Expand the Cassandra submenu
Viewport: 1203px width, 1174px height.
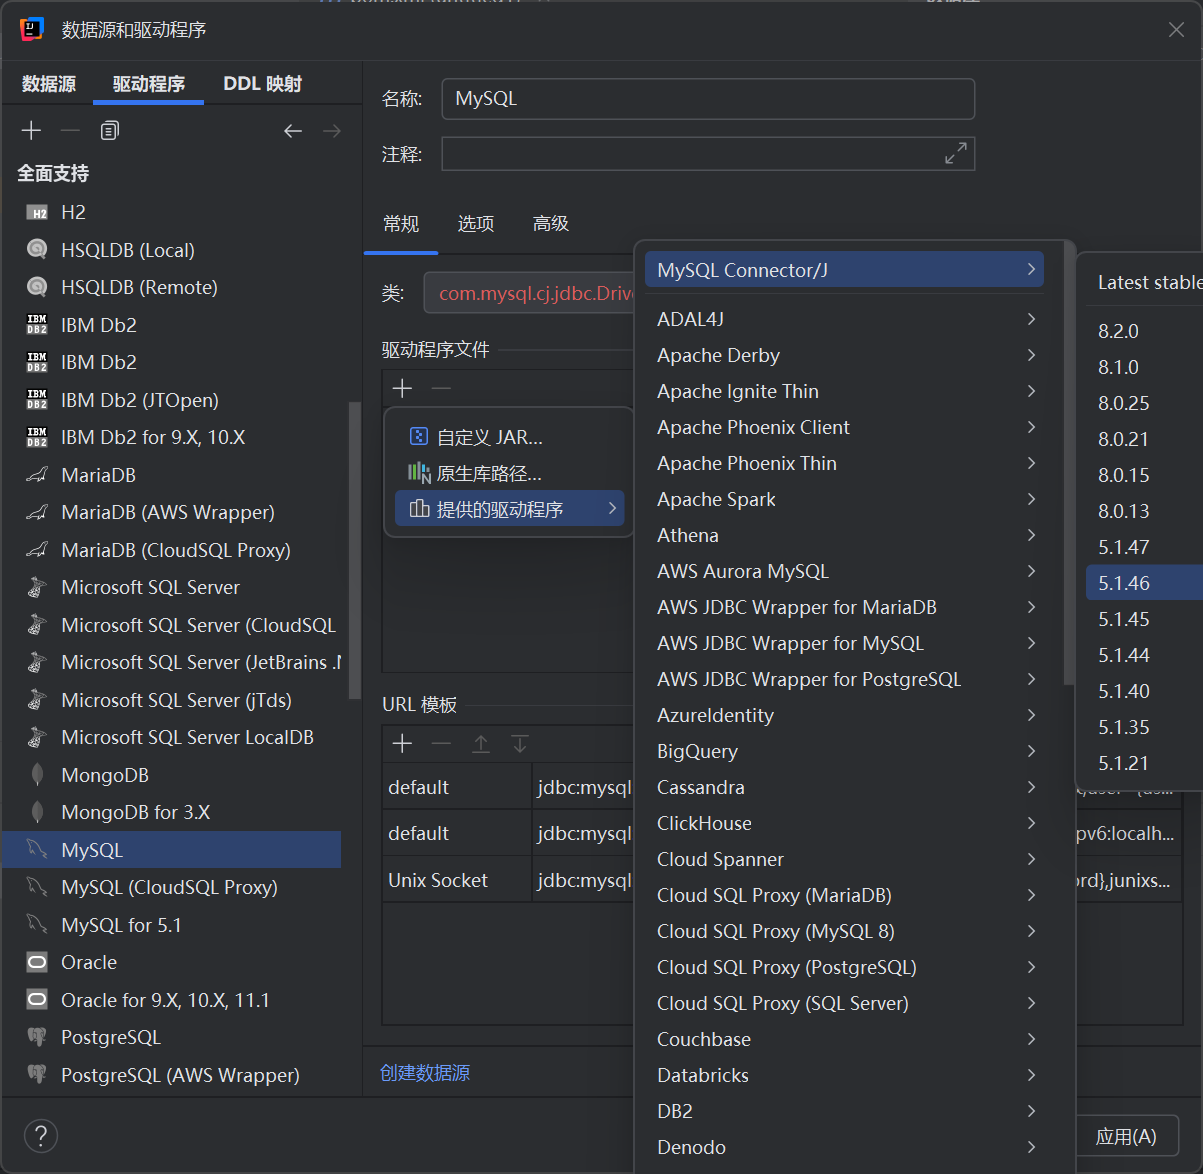point(844,787)
